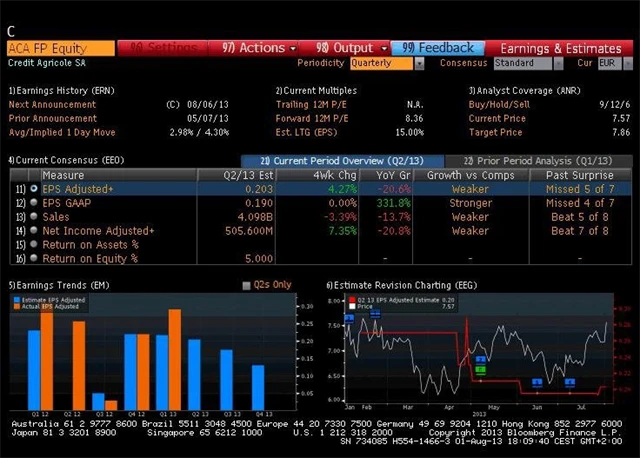Click the blue event marker in February
Image resolution: width=640 pixels, height=458 pixels.
point(375,313)
